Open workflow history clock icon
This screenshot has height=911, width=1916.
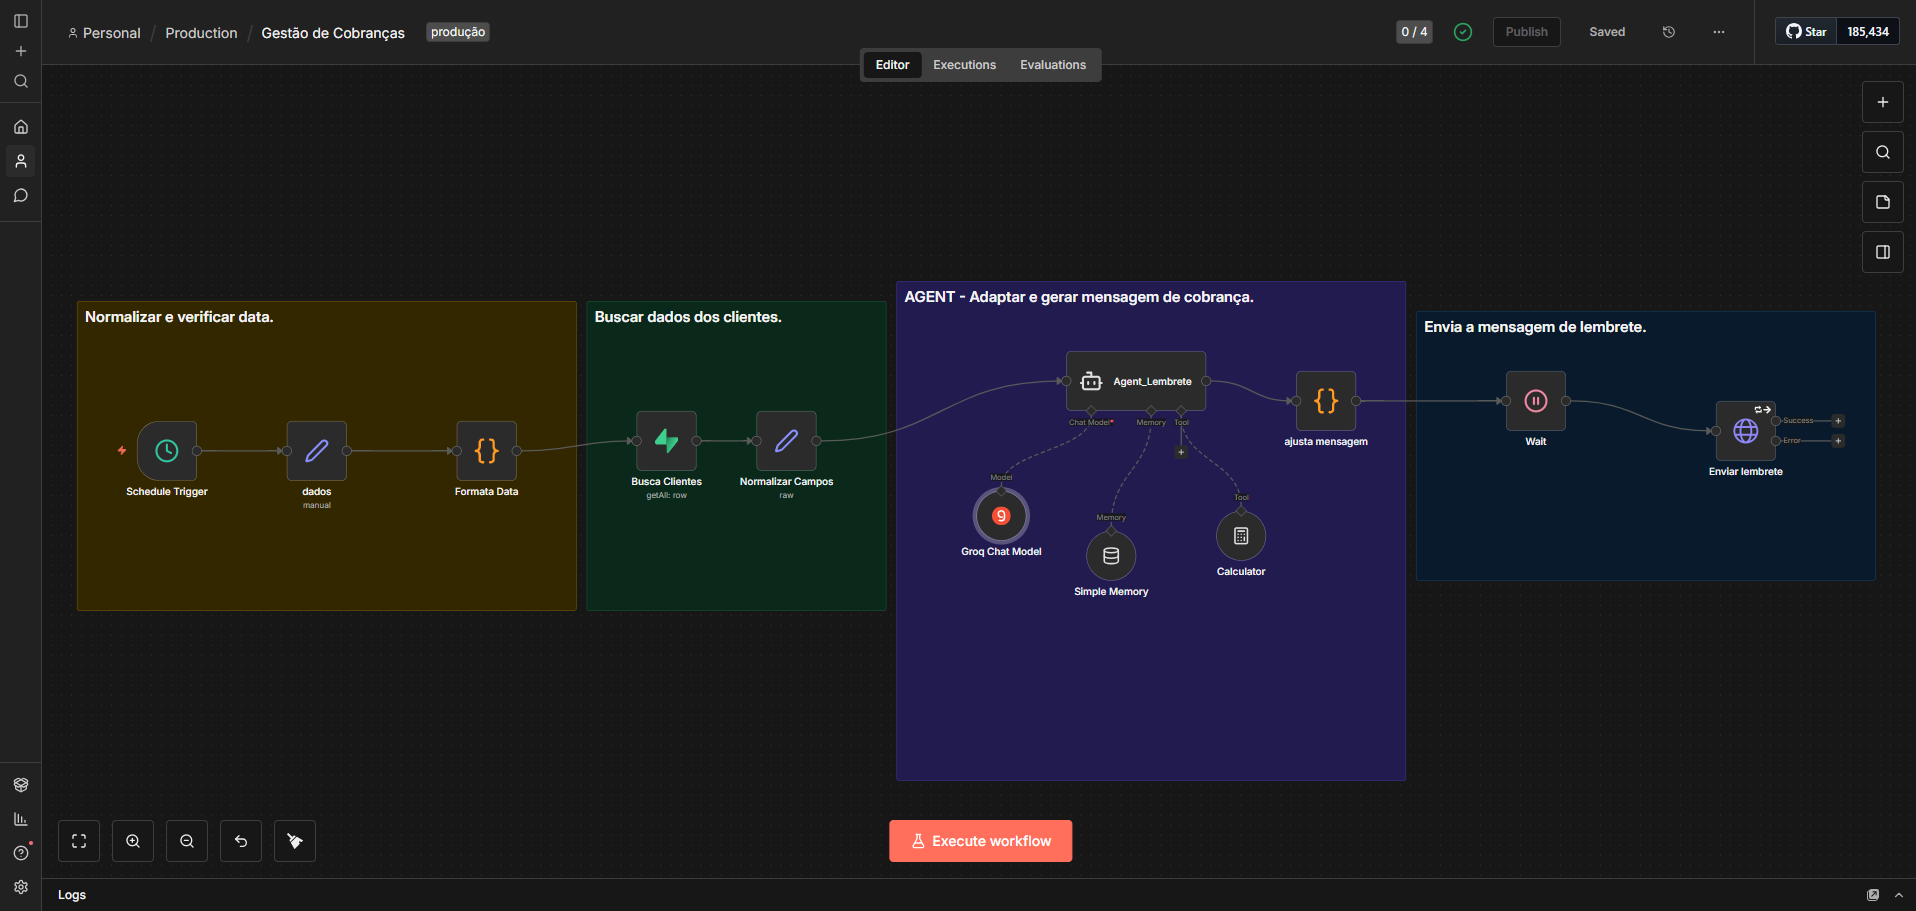(1669, 32)
